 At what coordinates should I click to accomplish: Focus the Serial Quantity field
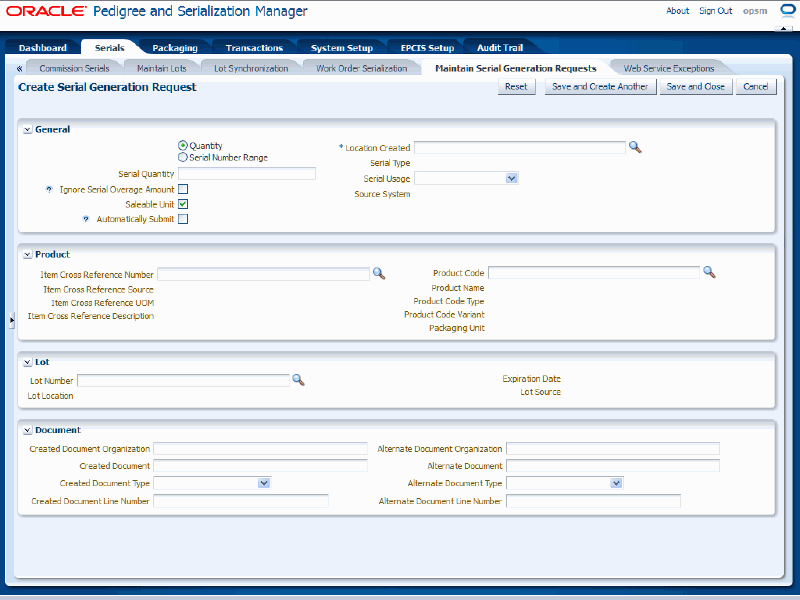coord(247,173)
